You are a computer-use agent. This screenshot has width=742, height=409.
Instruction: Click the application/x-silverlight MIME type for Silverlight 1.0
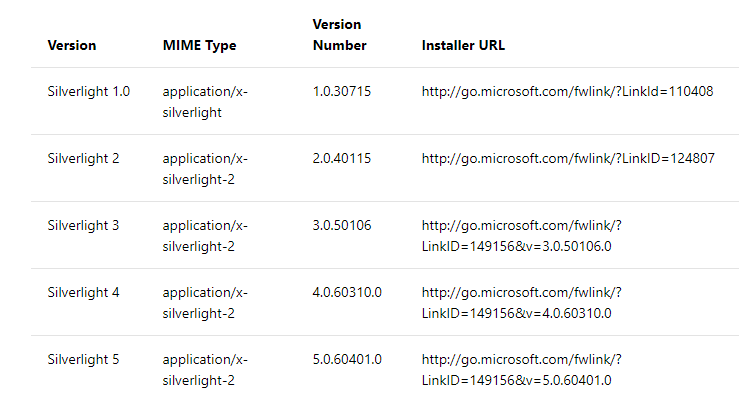[x=205, y=102]
